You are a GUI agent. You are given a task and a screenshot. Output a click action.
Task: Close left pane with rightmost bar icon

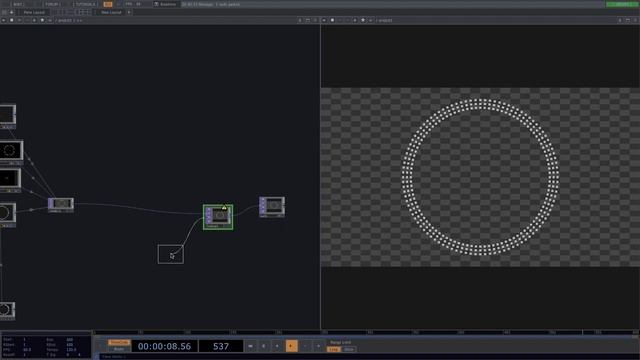pyautogui.click(x=316, y=20)
